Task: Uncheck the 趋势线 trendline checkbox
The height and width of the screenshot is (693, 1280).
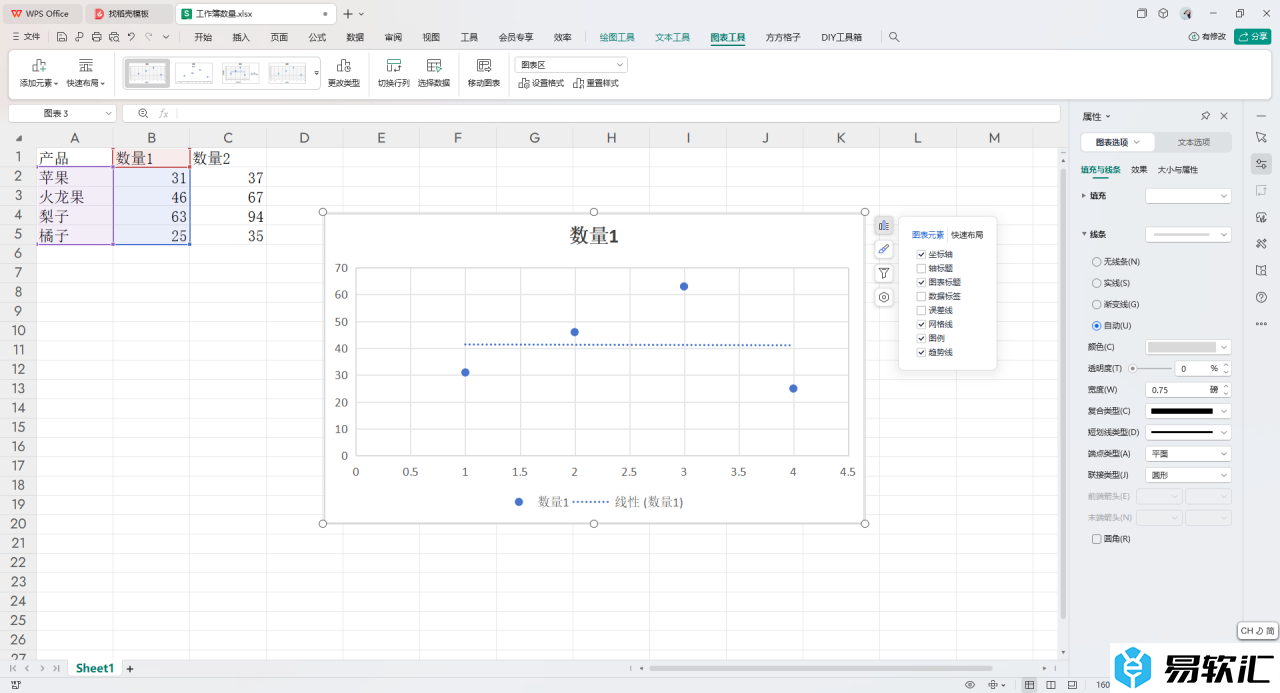Action: point(921,353)
